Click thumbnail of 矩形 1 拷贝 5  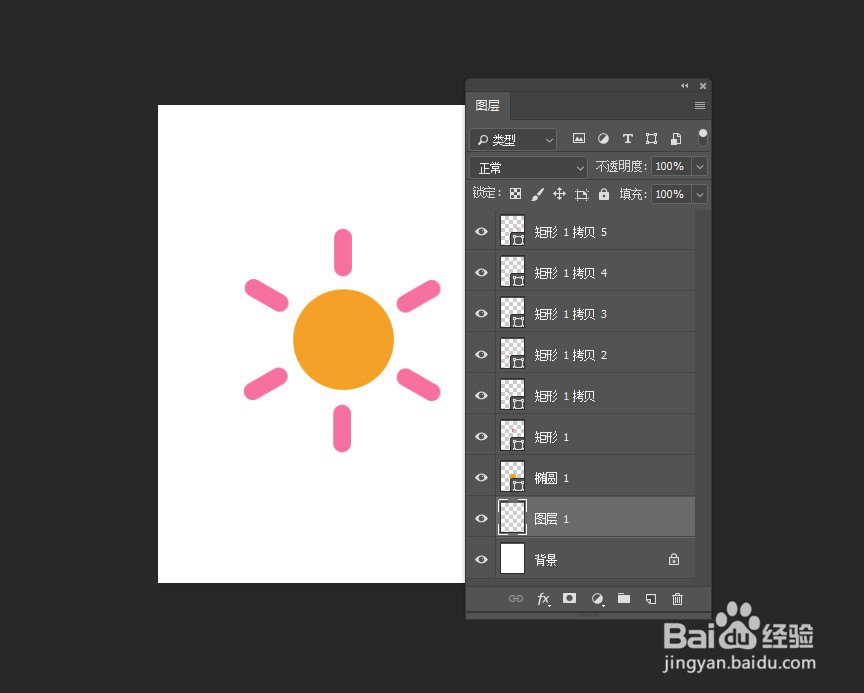(x=512, y=231)
